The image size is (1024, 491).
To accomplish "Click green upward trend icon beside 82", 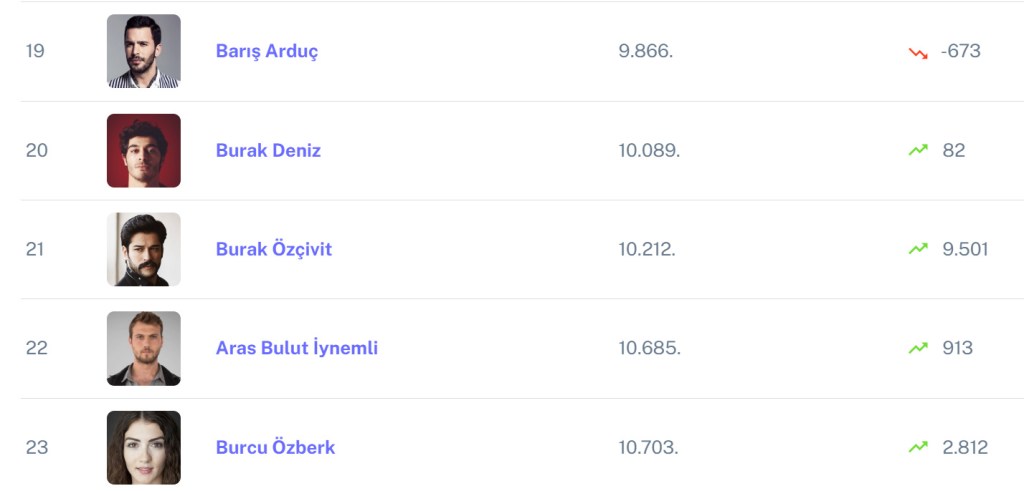I will pos(918,150).
